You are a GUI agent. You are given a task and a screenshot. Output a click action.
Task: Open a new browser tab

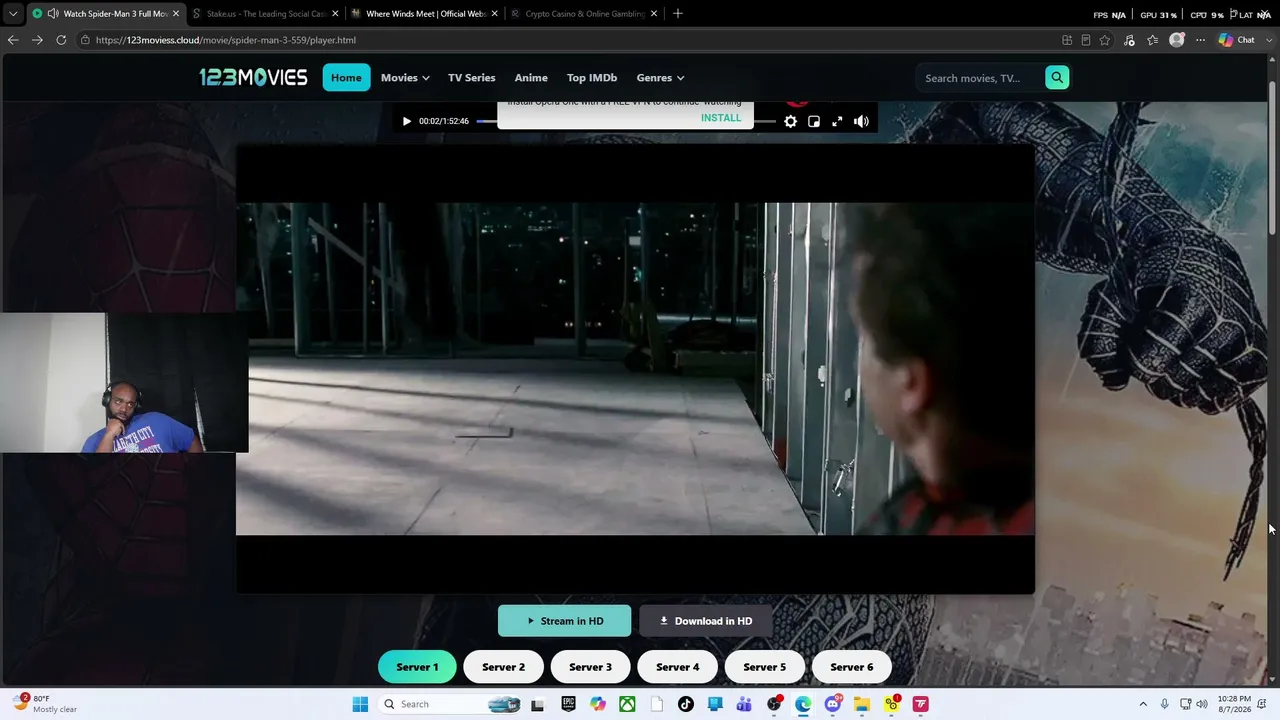click(x=678, y=14)
